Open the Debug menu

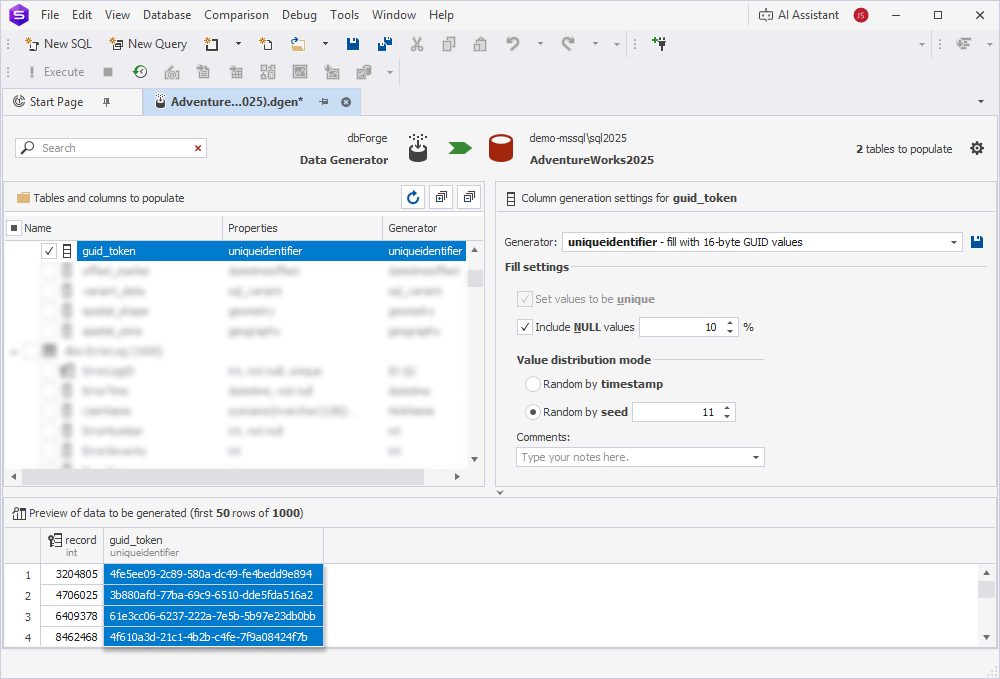(299, 15)
